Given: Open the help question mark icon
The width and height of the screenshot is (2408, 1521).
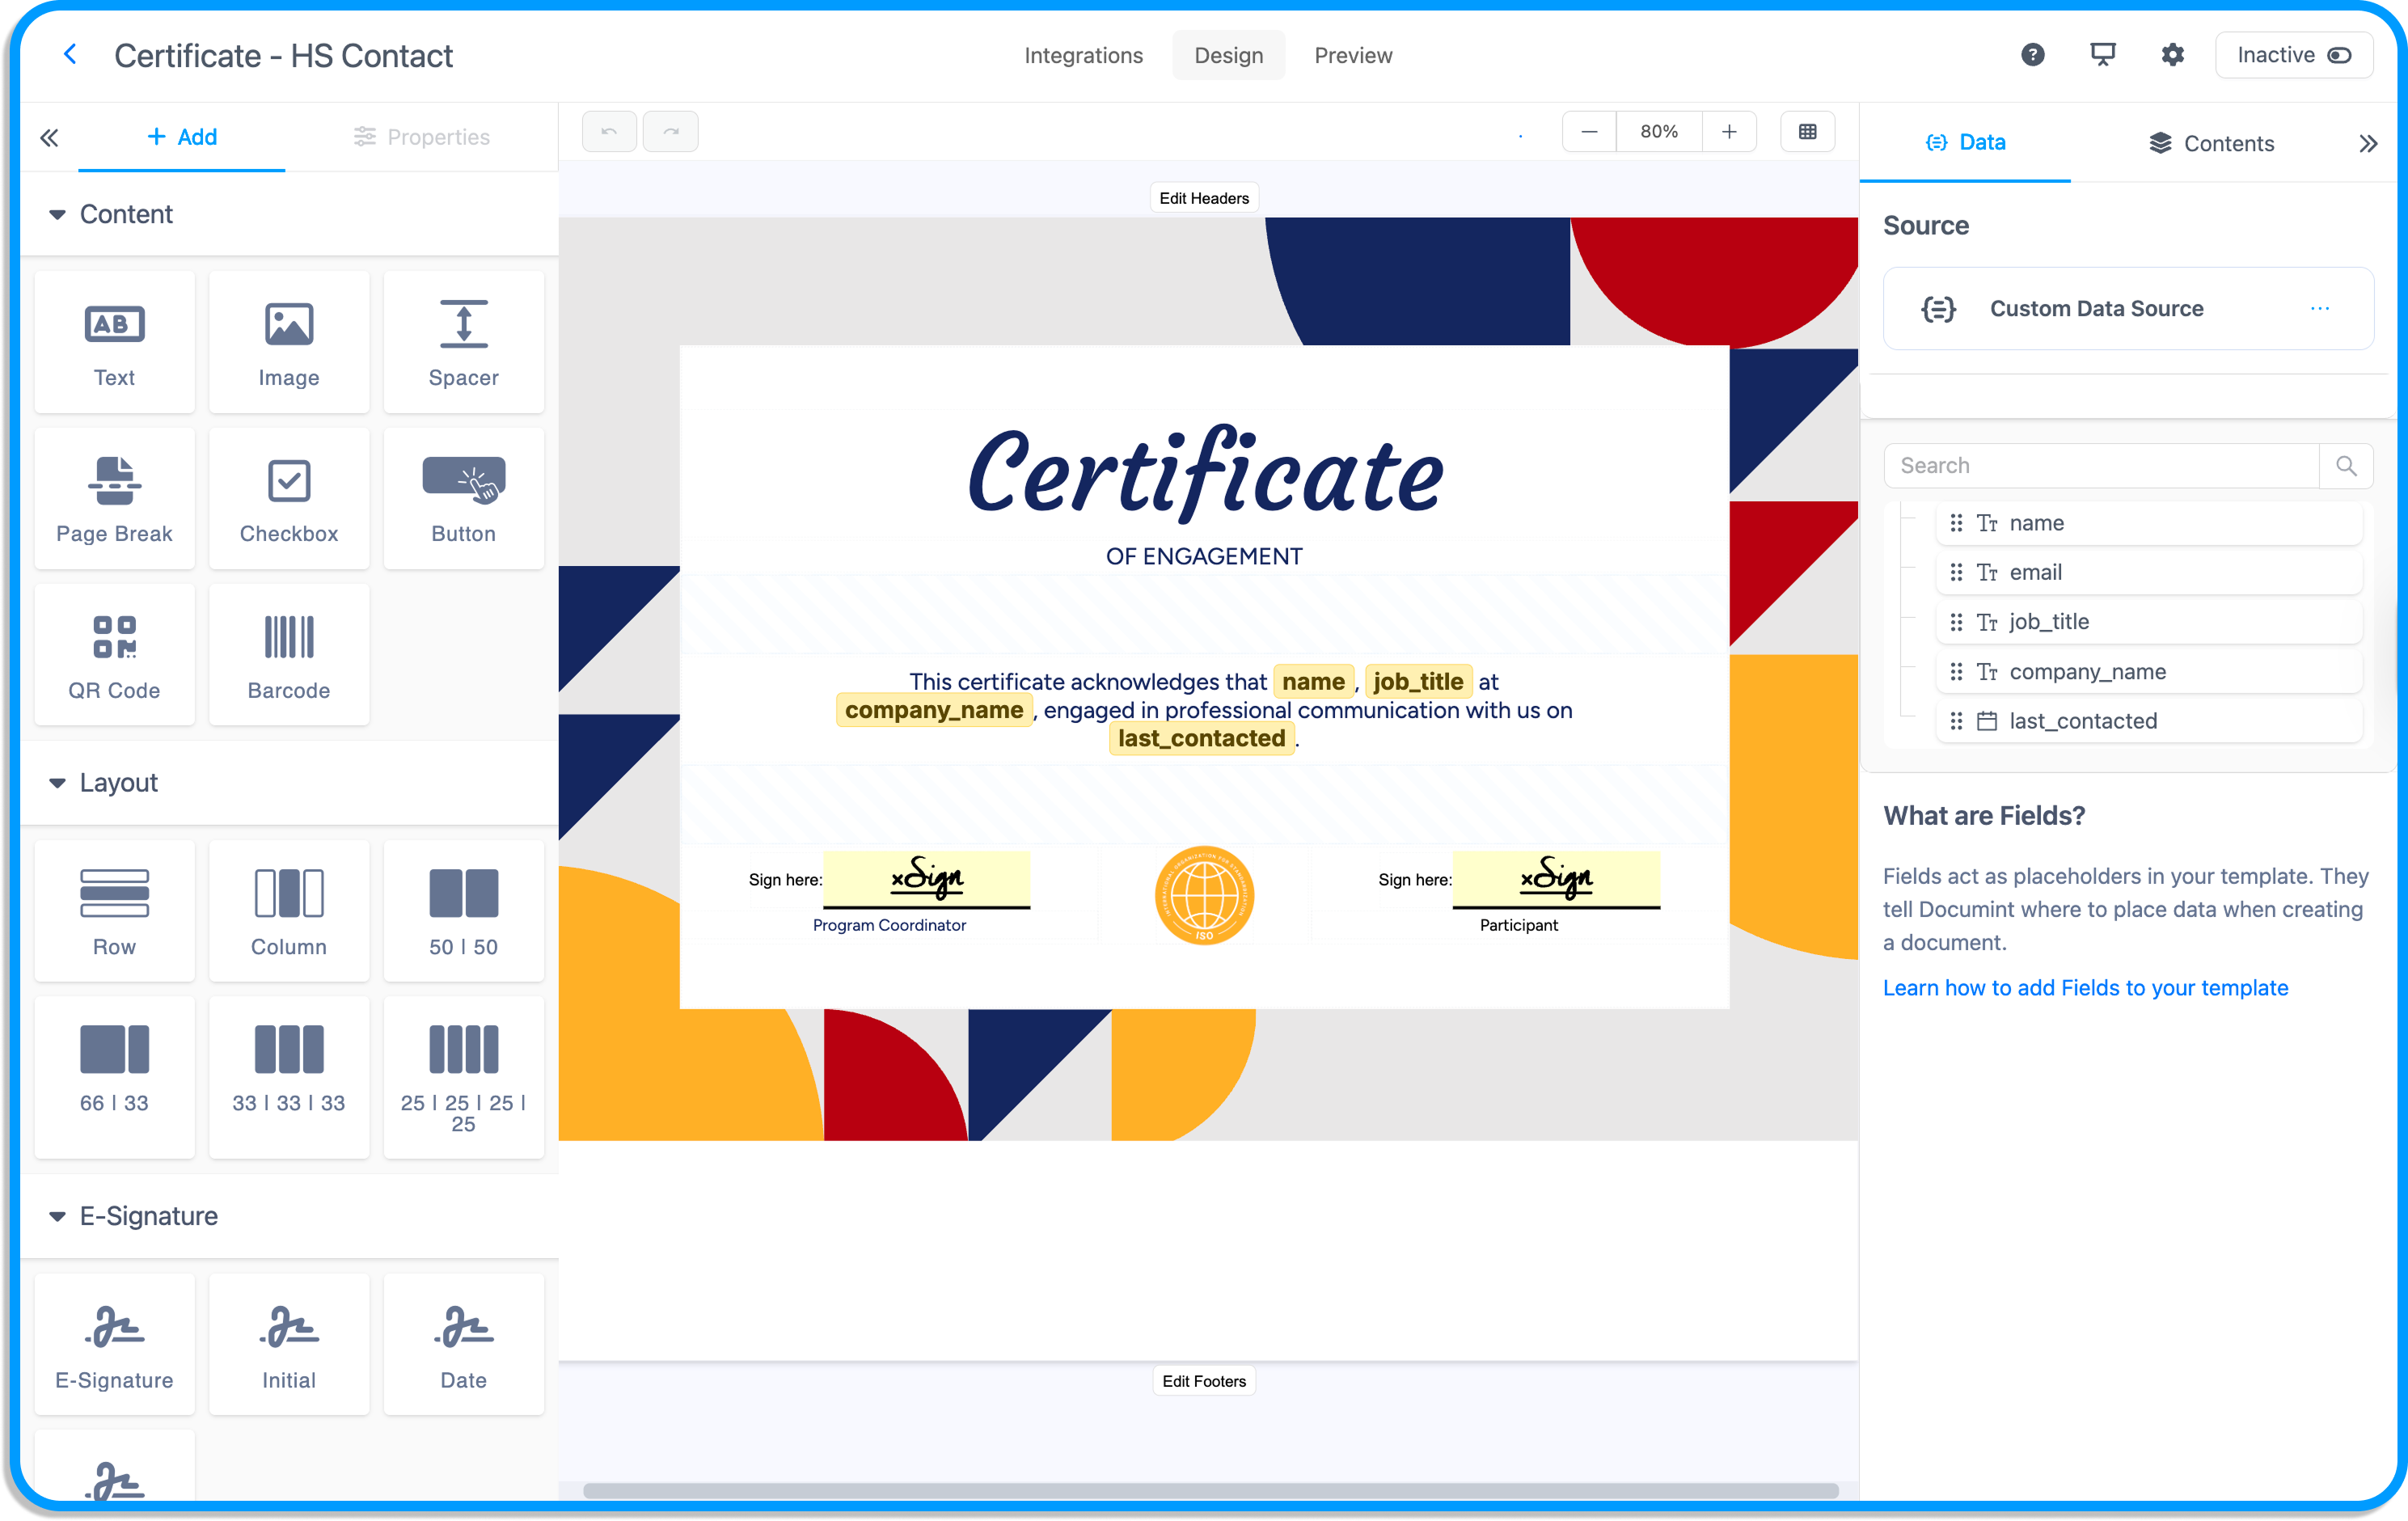Looking at the screenshot, I should pos(2032,55).
